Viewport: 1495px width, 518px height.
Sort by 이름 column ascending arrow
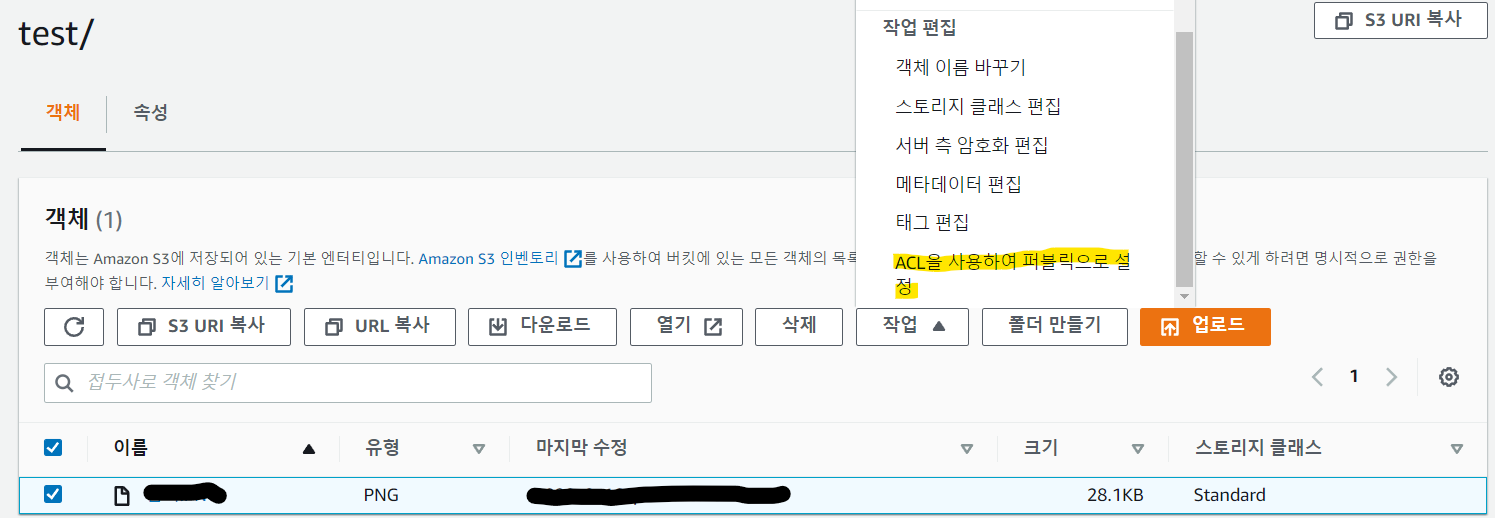[309, 449]
